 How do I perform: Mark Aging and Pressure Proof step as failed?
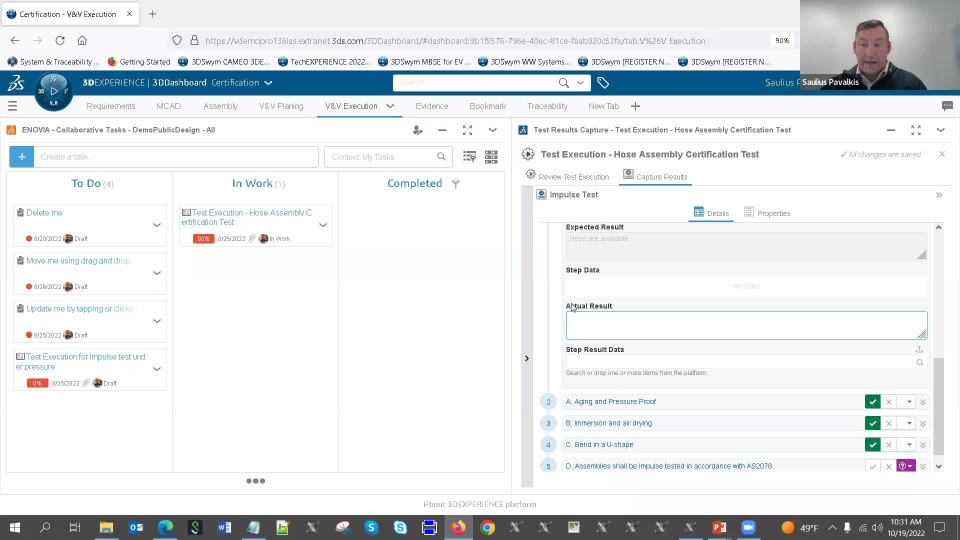pyautogui.click(x=889, y=402)
